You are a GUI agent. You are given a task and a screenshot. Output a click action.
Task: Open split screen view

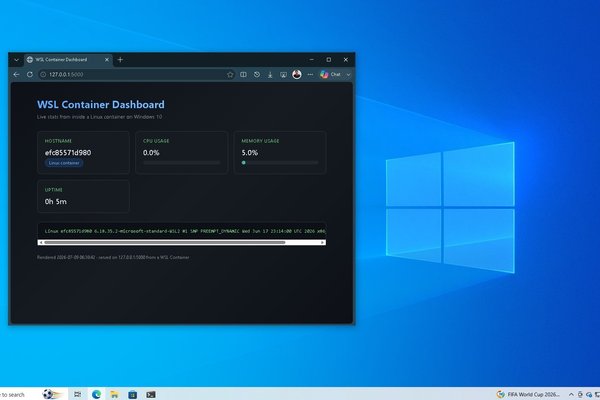coord(243,75)
